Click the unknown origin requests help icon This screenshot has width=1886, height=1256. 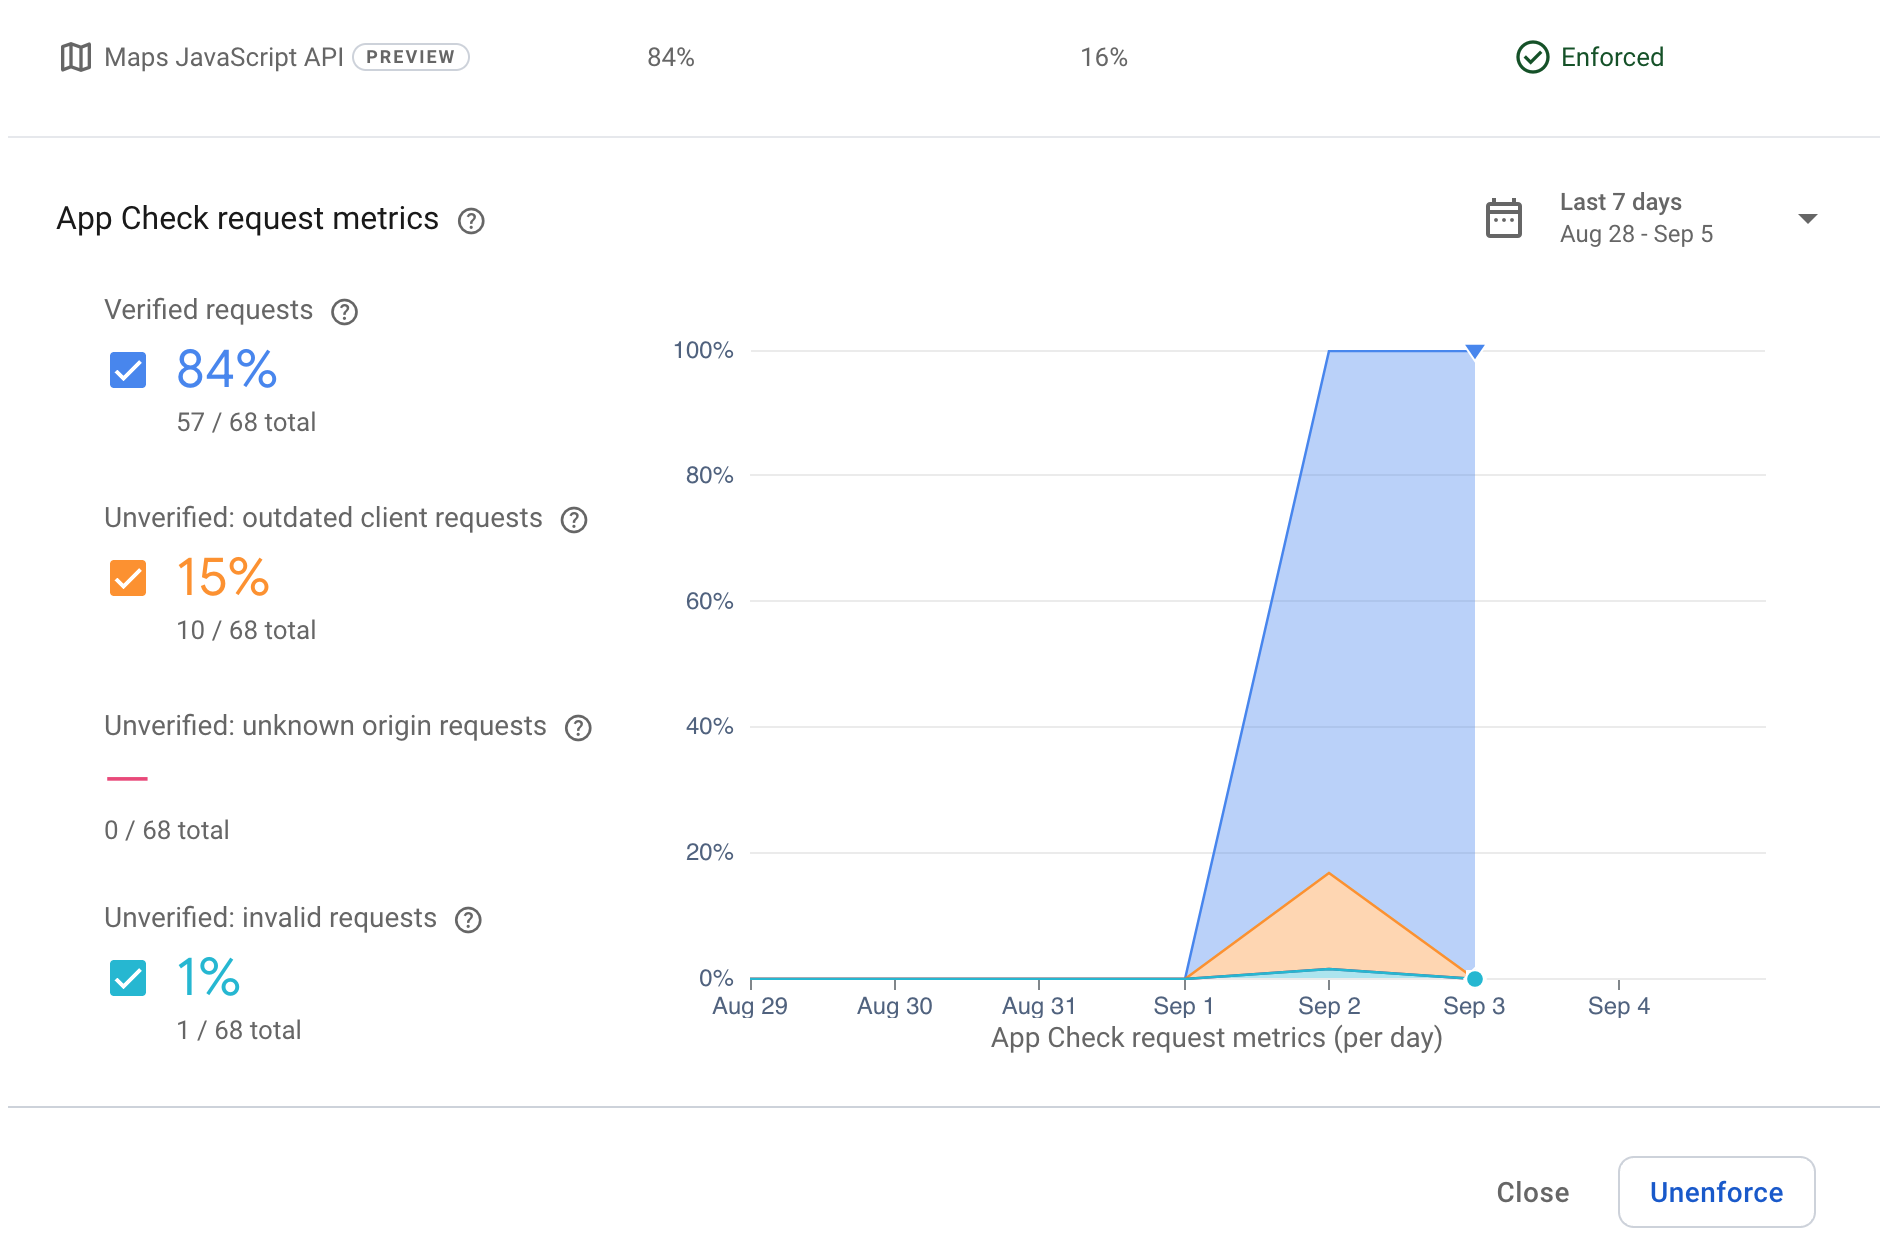coord(578,728)
